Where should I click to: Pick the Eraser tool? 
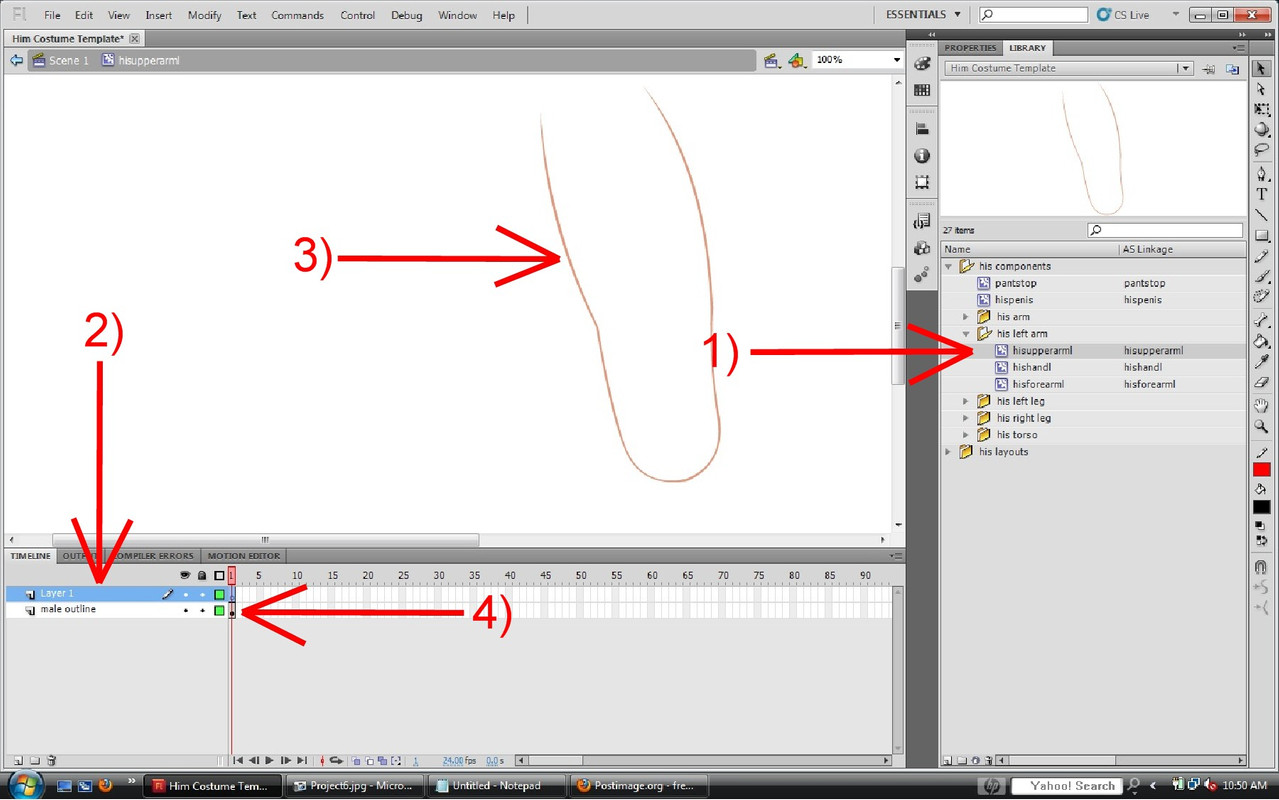pyautogui.click(x=1261, y=382)
